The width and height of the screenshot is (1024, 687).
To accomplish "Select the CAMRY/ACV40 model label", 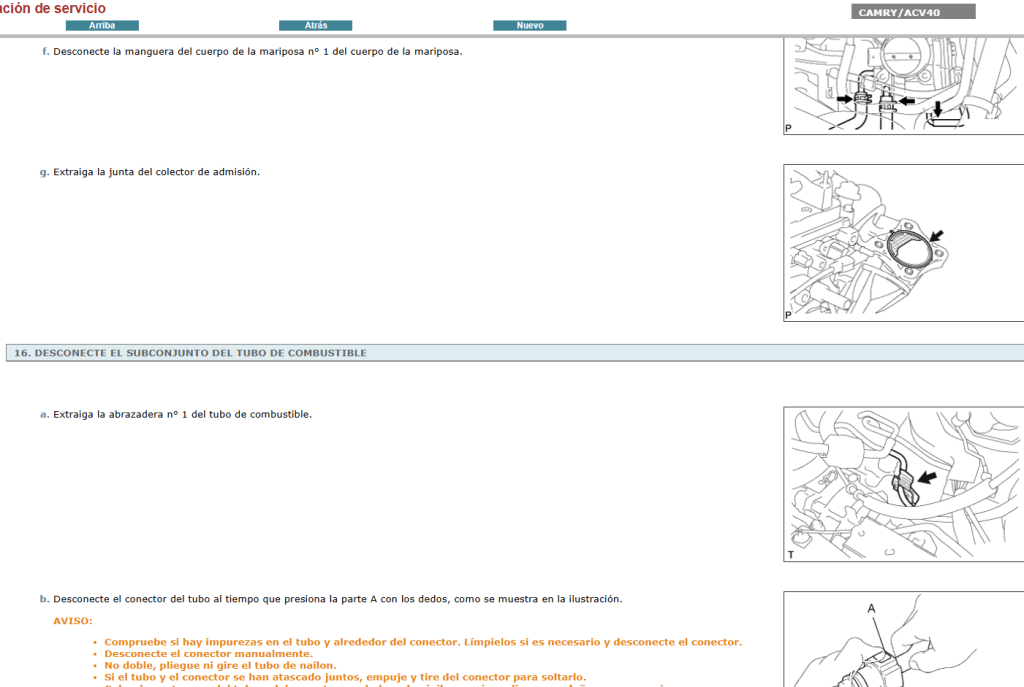I will [911, 11].
